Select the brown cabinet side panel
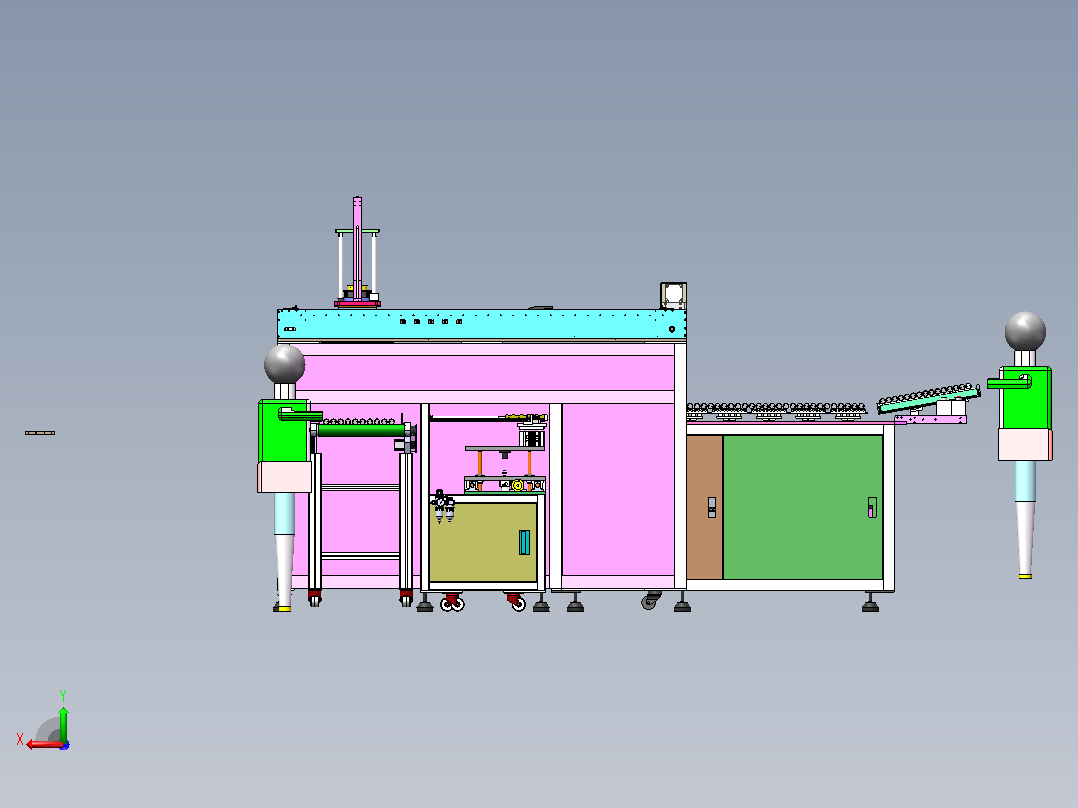 (x=705, y=507)
